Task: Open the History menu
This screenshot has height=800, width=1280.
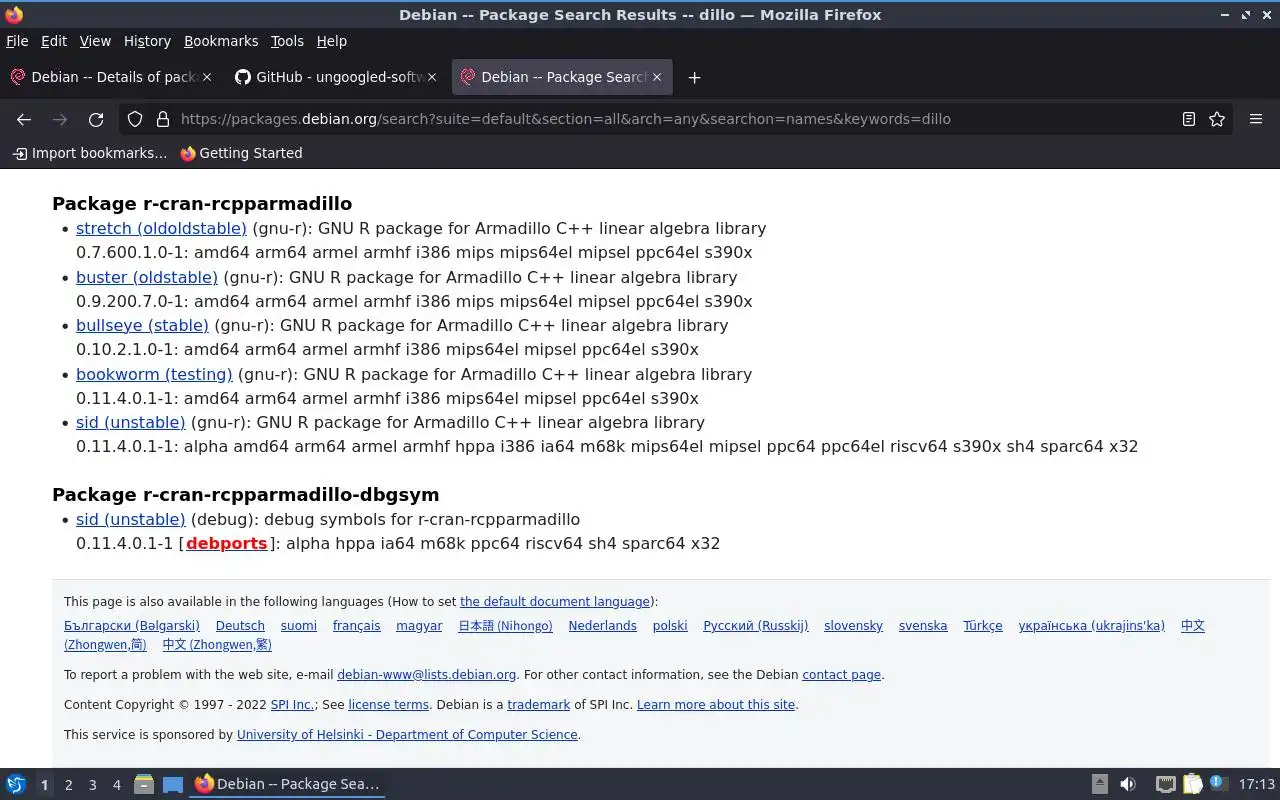Action: (147, 41)
